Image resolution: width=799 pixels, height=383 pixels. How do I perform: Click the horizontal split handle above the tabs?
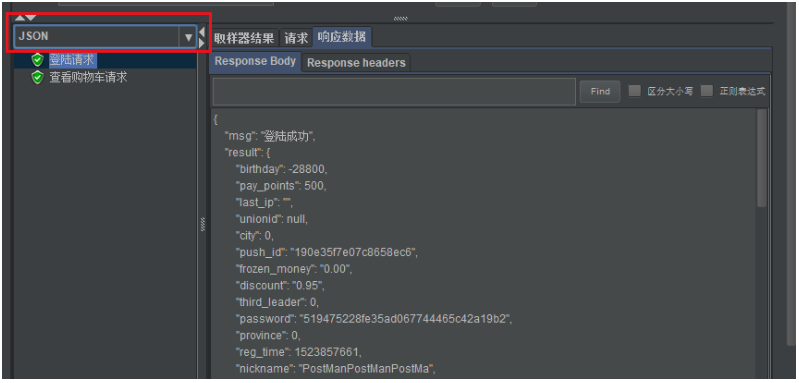pyautogui.click(x=401, y=19)
